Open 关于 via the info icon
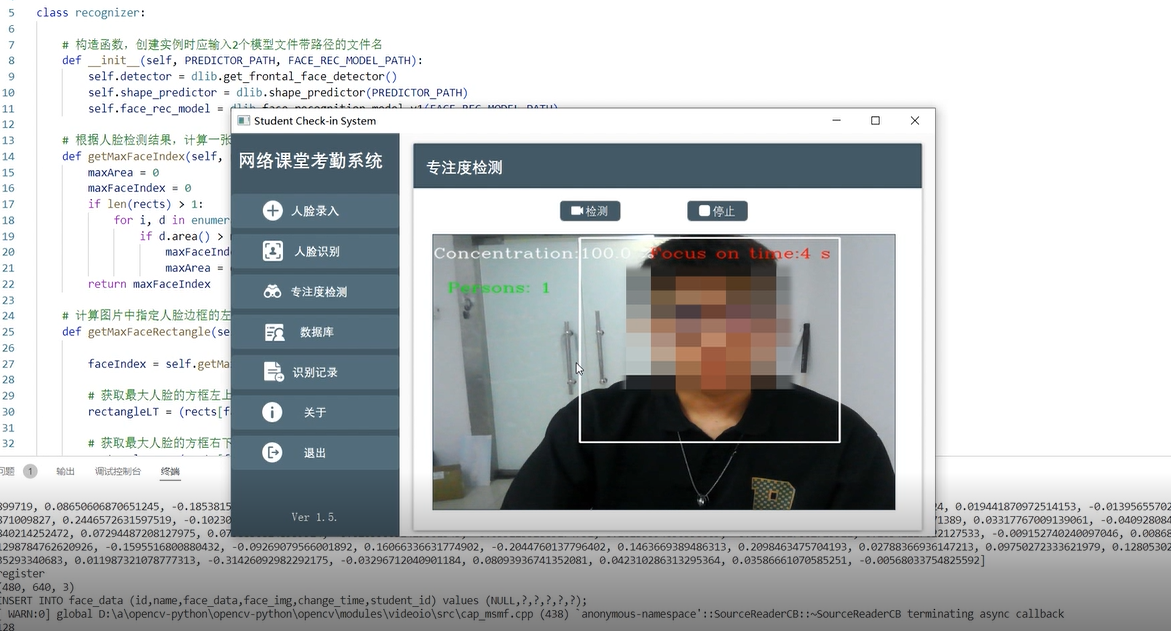Image resolution: width=1171 pixels, height=631 pixels. (272, 412)
